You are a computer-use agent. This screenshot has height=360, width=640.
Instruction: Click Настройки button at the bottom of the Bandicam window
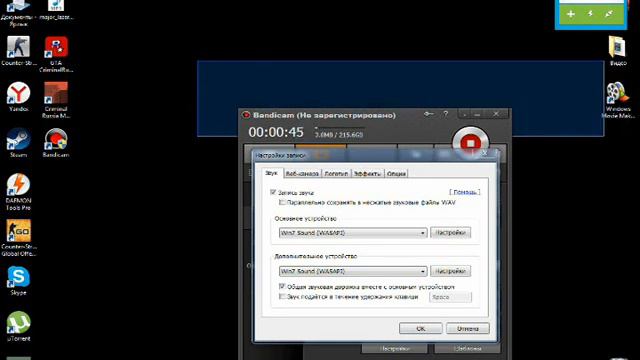394,349
